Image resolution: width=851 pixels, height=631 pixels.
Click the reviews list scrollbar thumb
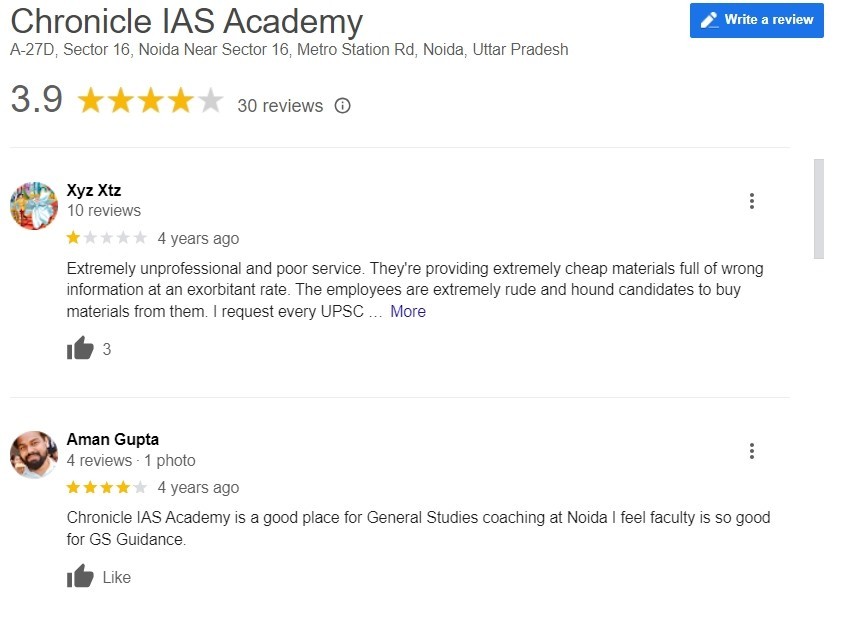click(x=819, y=209)
